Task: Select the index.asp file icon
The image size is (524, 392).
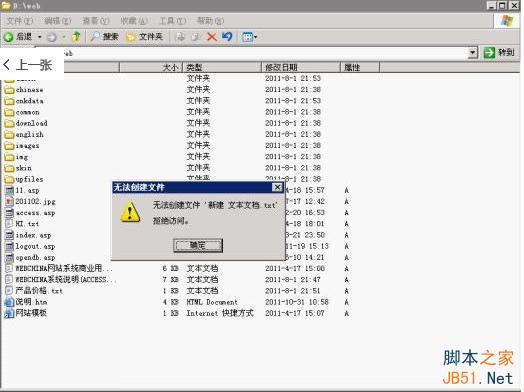Action: point(9,235)
